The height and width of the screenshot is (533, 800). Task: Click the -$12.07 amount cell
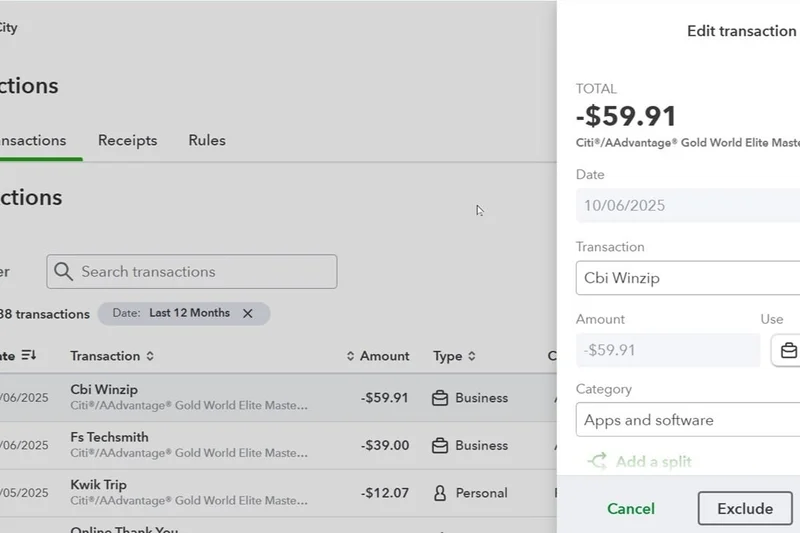point(385,493)
